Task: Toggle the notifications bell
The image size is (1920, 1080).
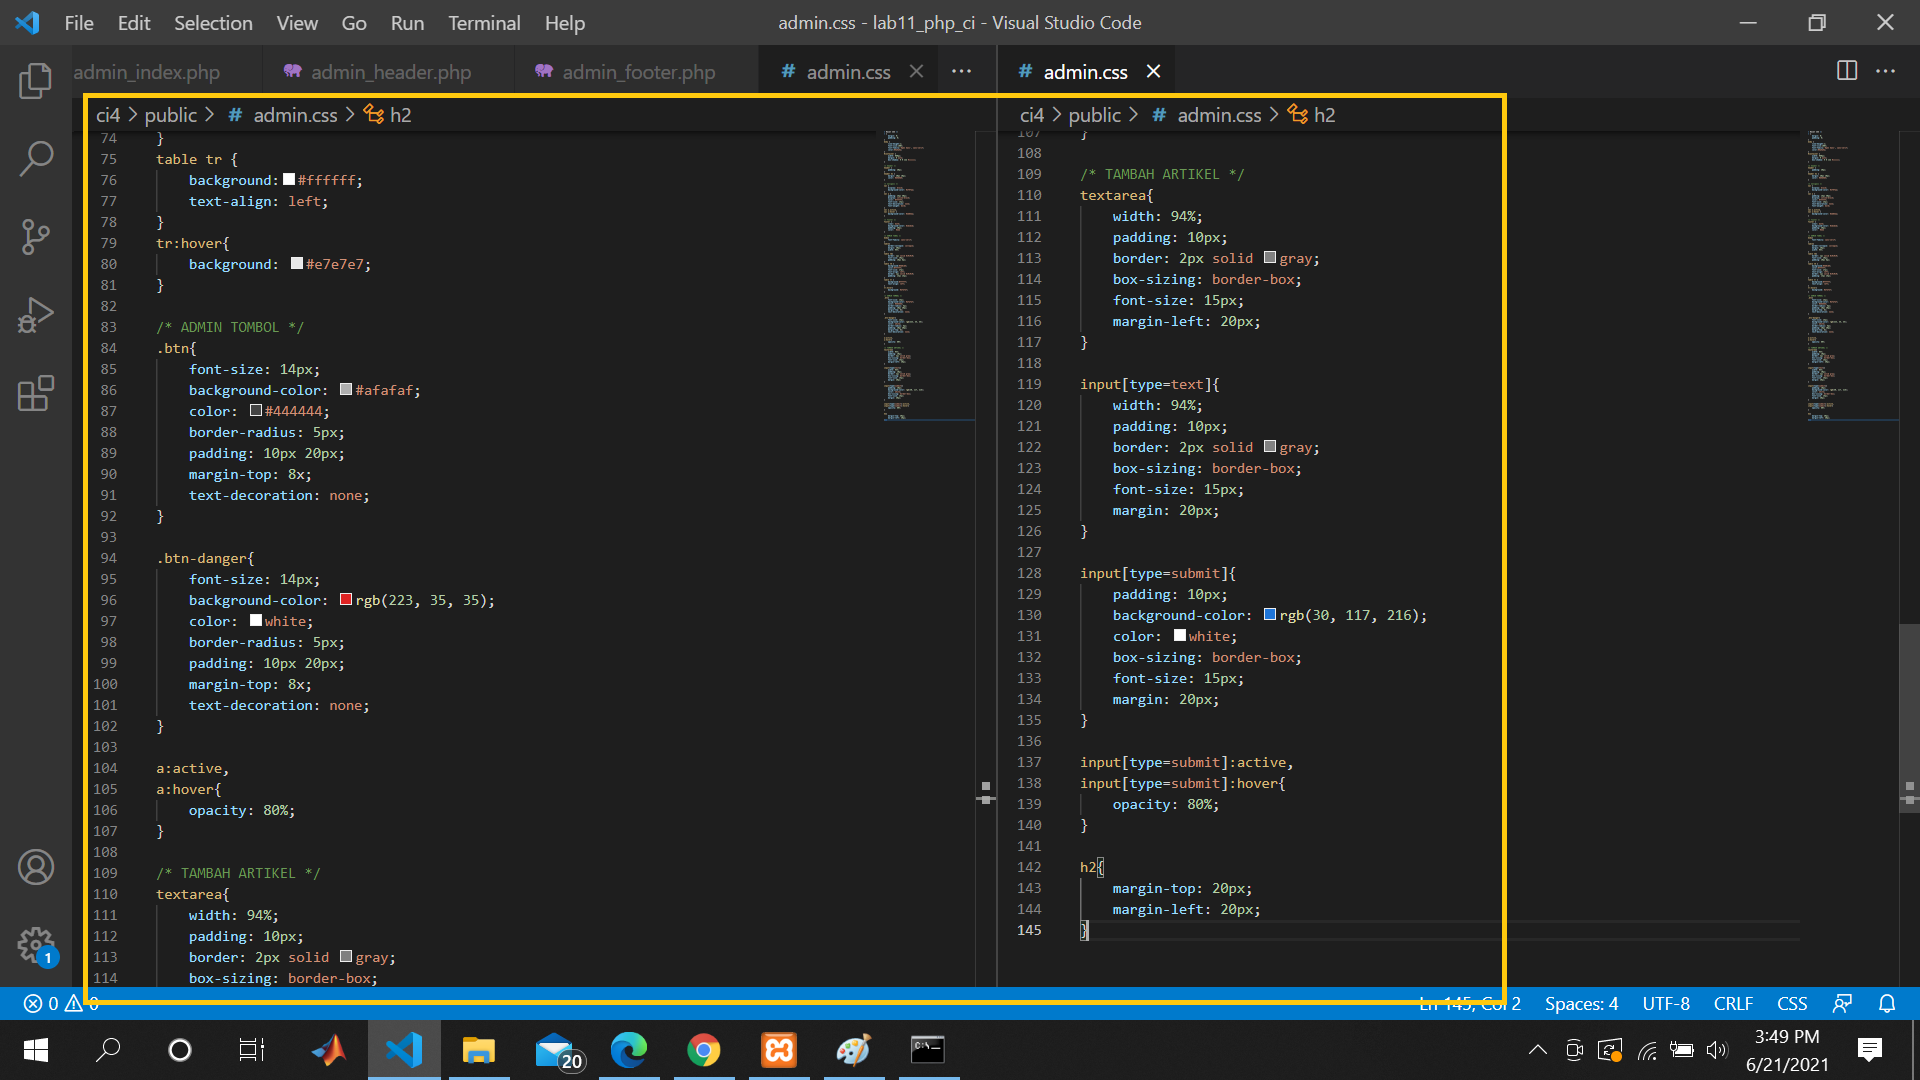Action: coord(1888,1003)
